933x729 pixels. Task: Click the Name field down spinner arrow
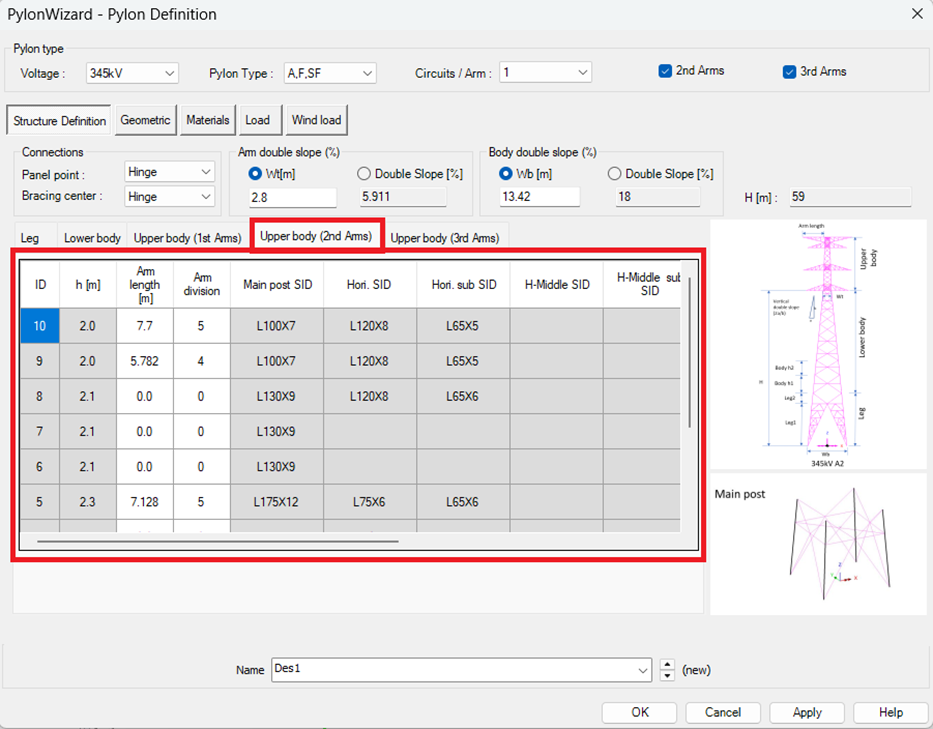coord(668,676)
